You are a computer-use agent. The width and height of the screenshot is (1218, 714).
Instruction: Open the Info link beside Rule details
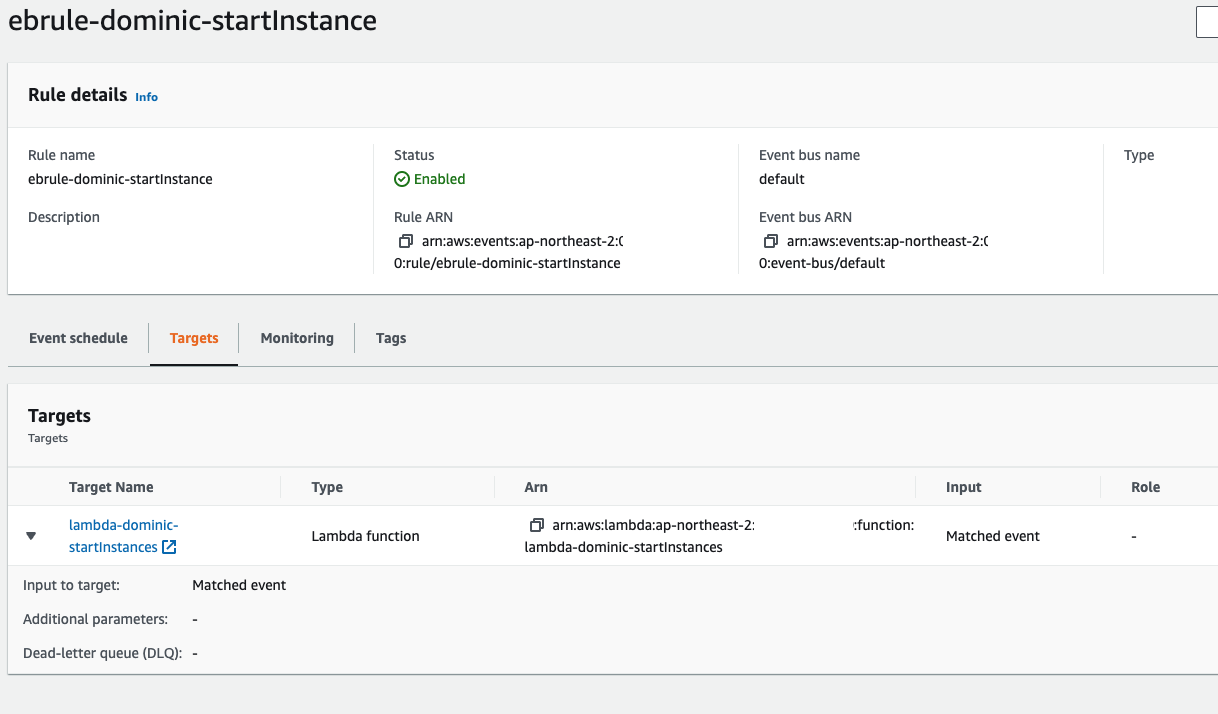147,97
